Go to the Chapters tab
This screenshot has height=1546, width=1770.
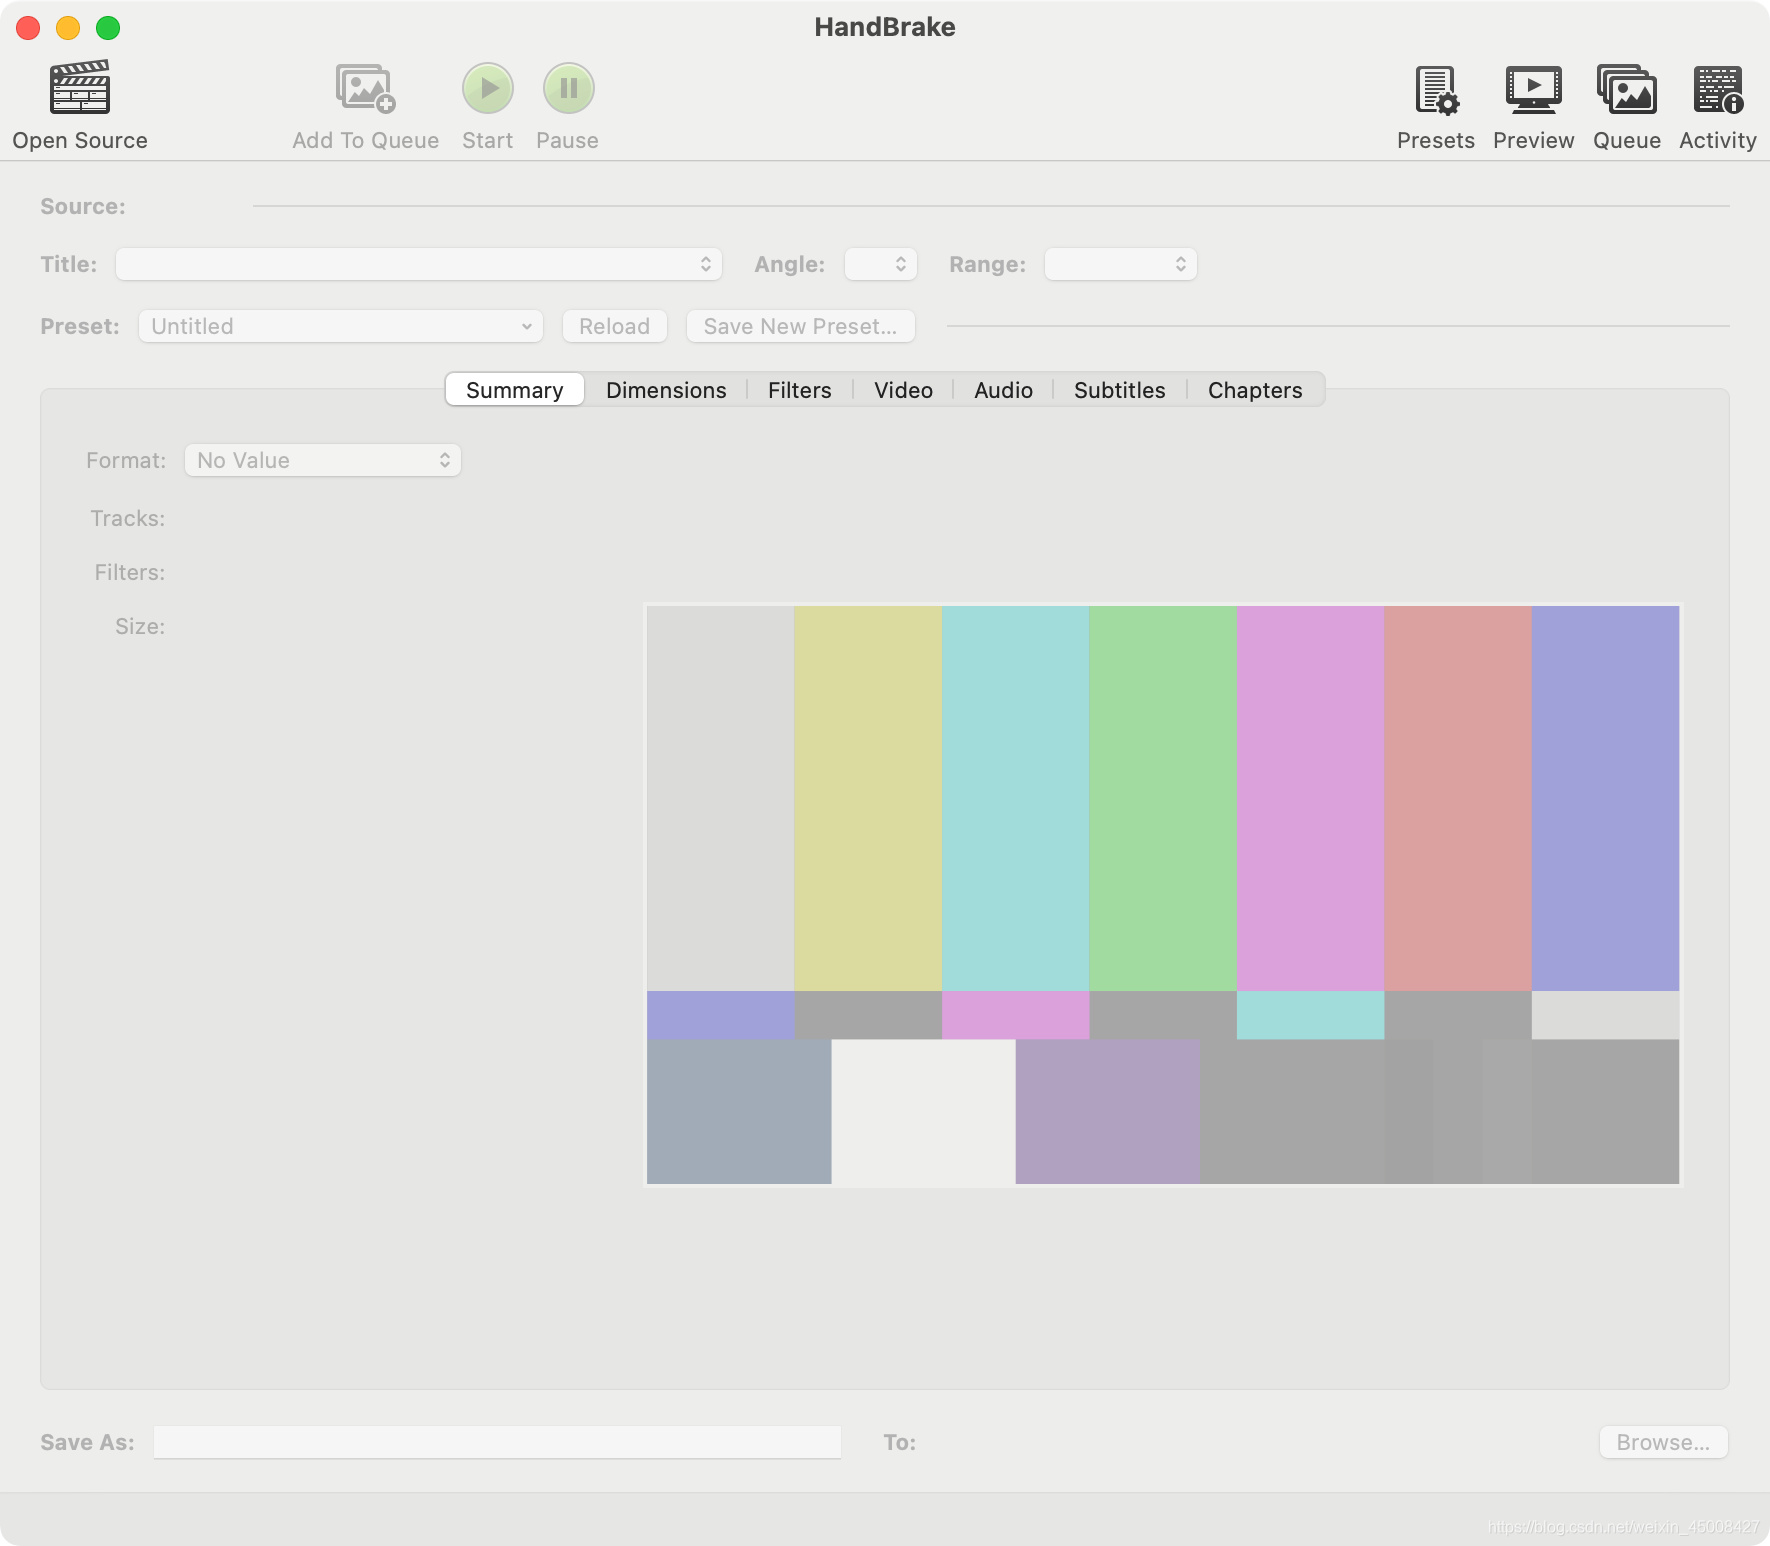pos(1256,390)
